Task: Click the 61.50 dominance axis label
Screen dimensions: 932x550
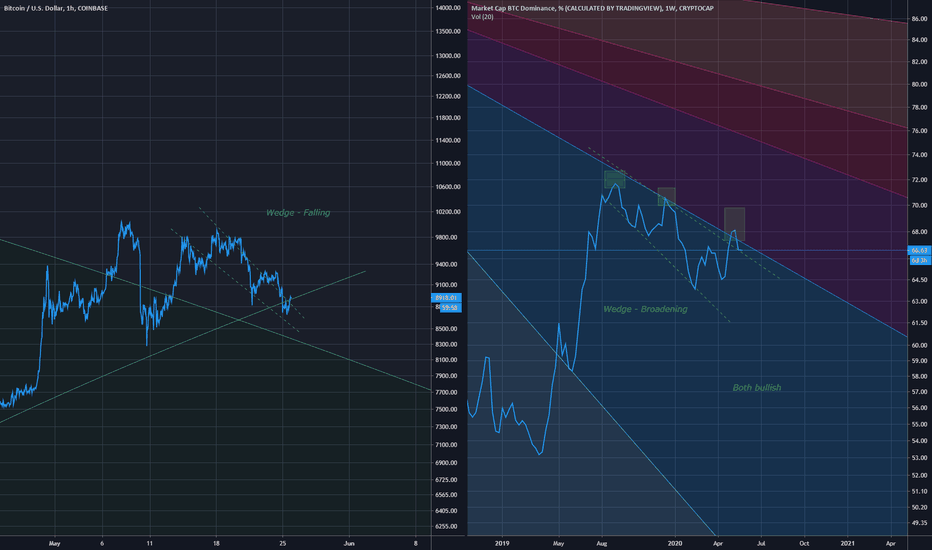Action: (x=920, y=323)
